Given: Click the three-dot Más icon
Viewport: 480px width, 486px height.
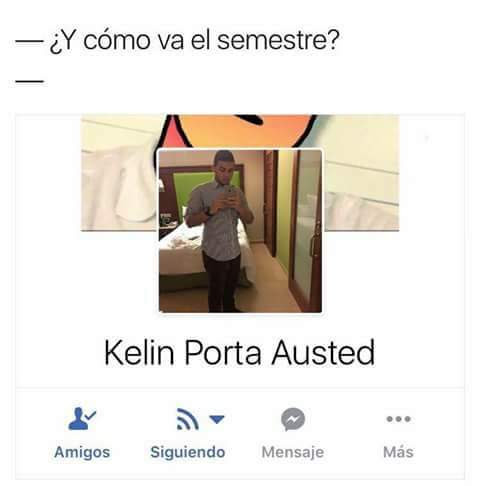Looking at the screenshot, I should pyautogui.click(x=398, y=419).
